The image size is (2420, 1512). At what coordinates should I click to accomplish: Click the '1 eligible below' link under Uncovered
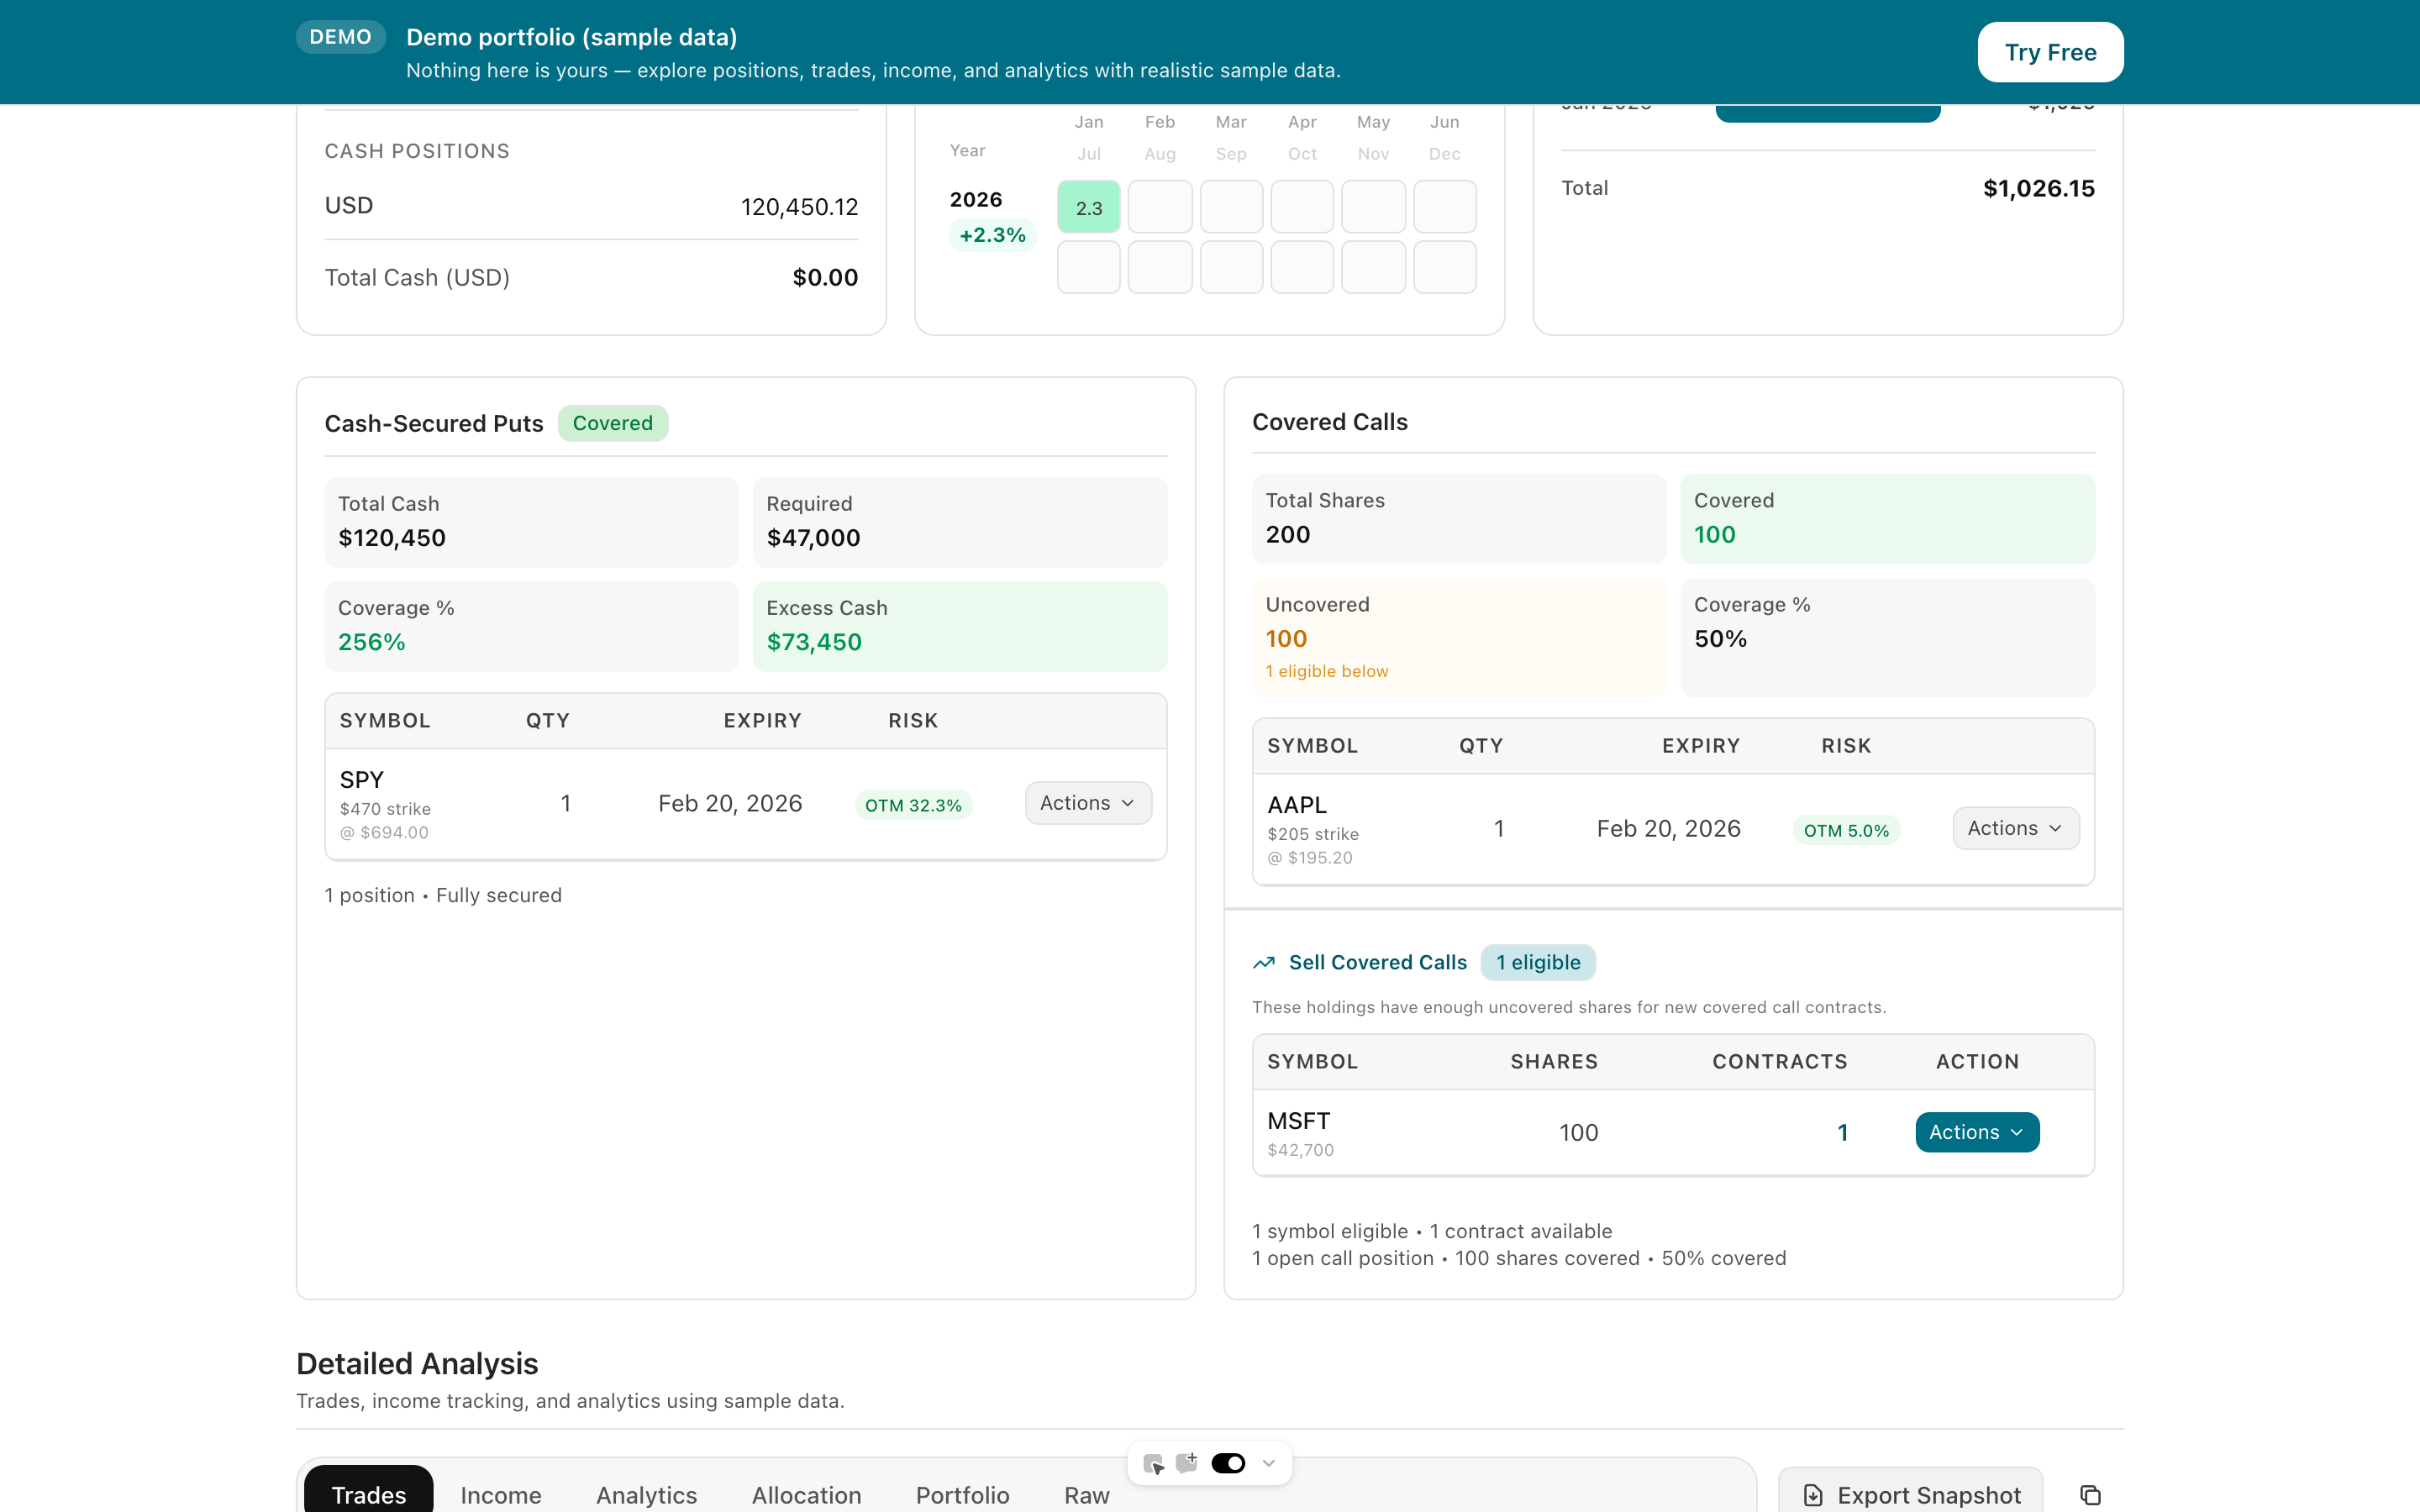(1326, 671)
